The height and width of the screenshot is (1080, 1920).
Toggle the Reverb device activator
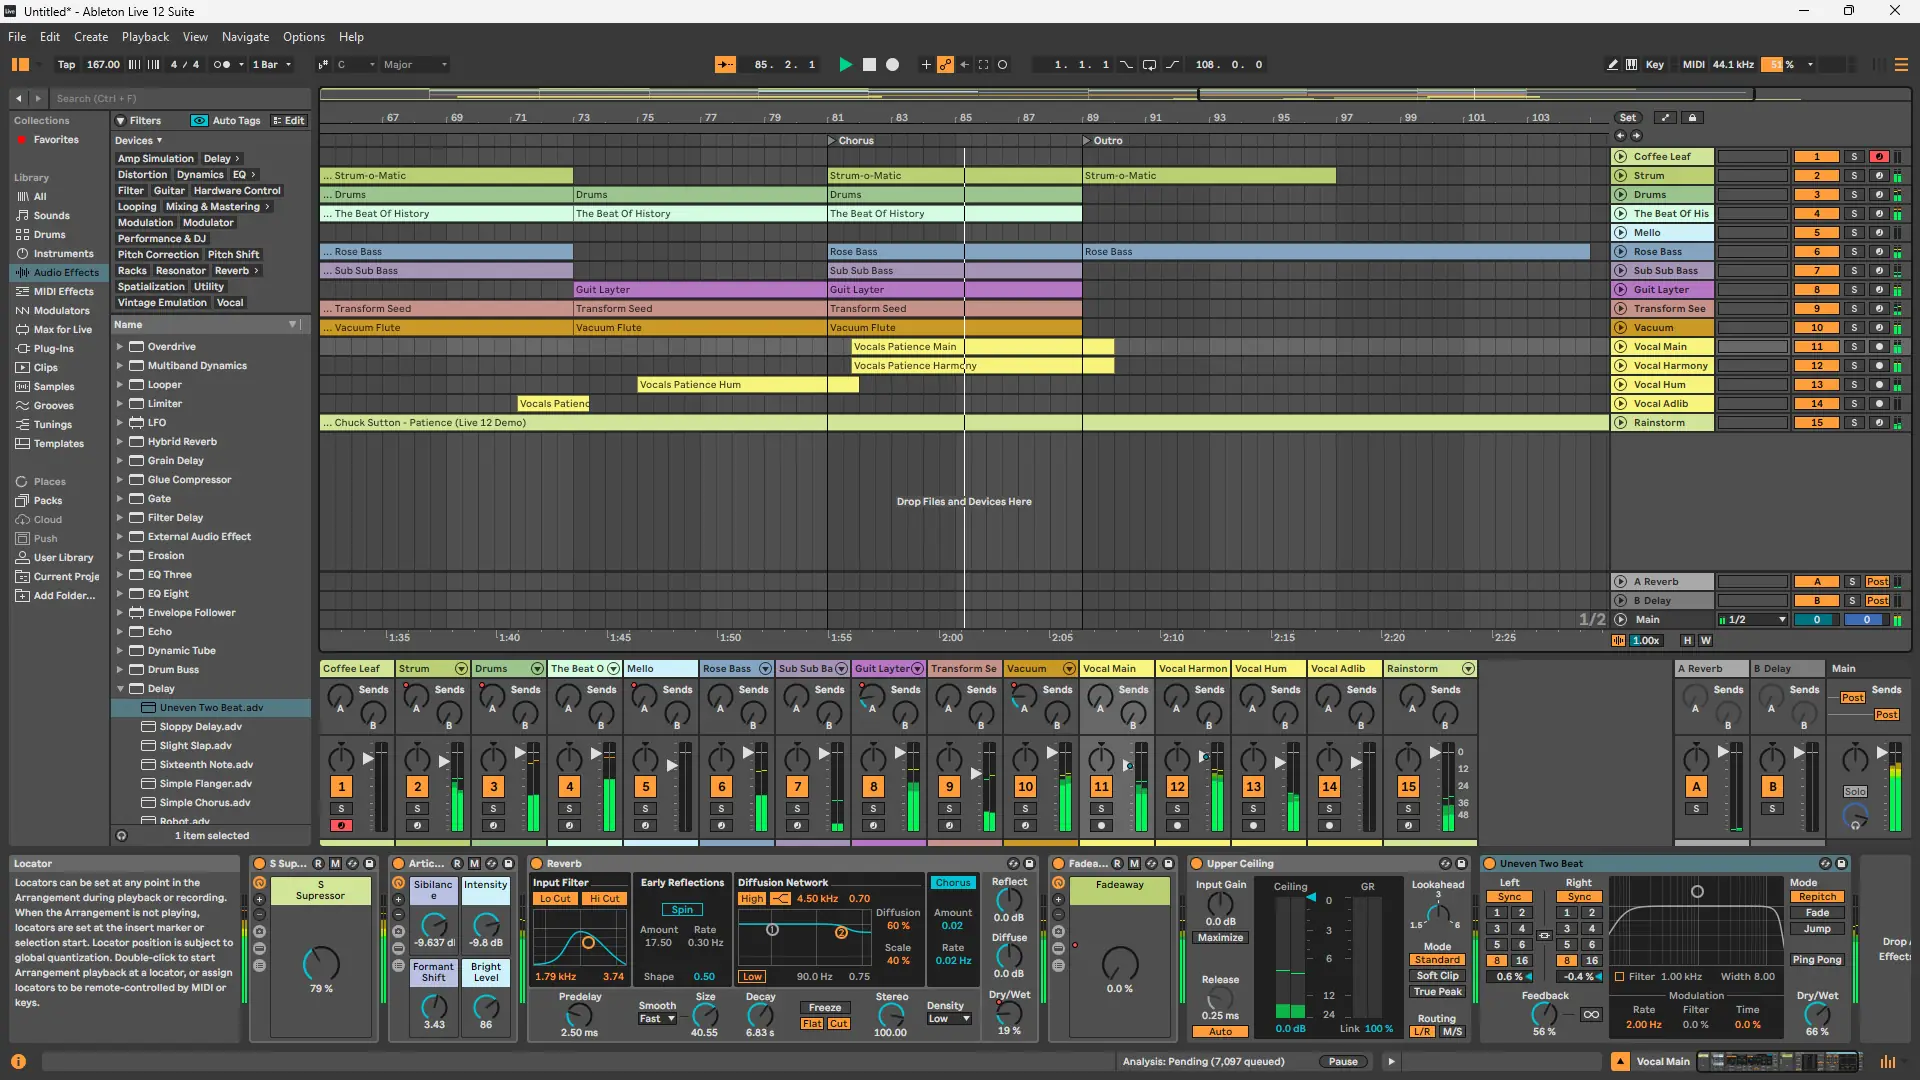(537, 864)
